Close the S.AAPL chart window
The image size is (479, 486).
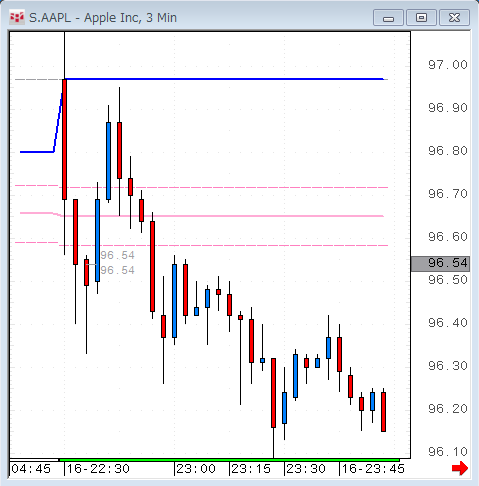pyautogui.click(x=454, y=18)
